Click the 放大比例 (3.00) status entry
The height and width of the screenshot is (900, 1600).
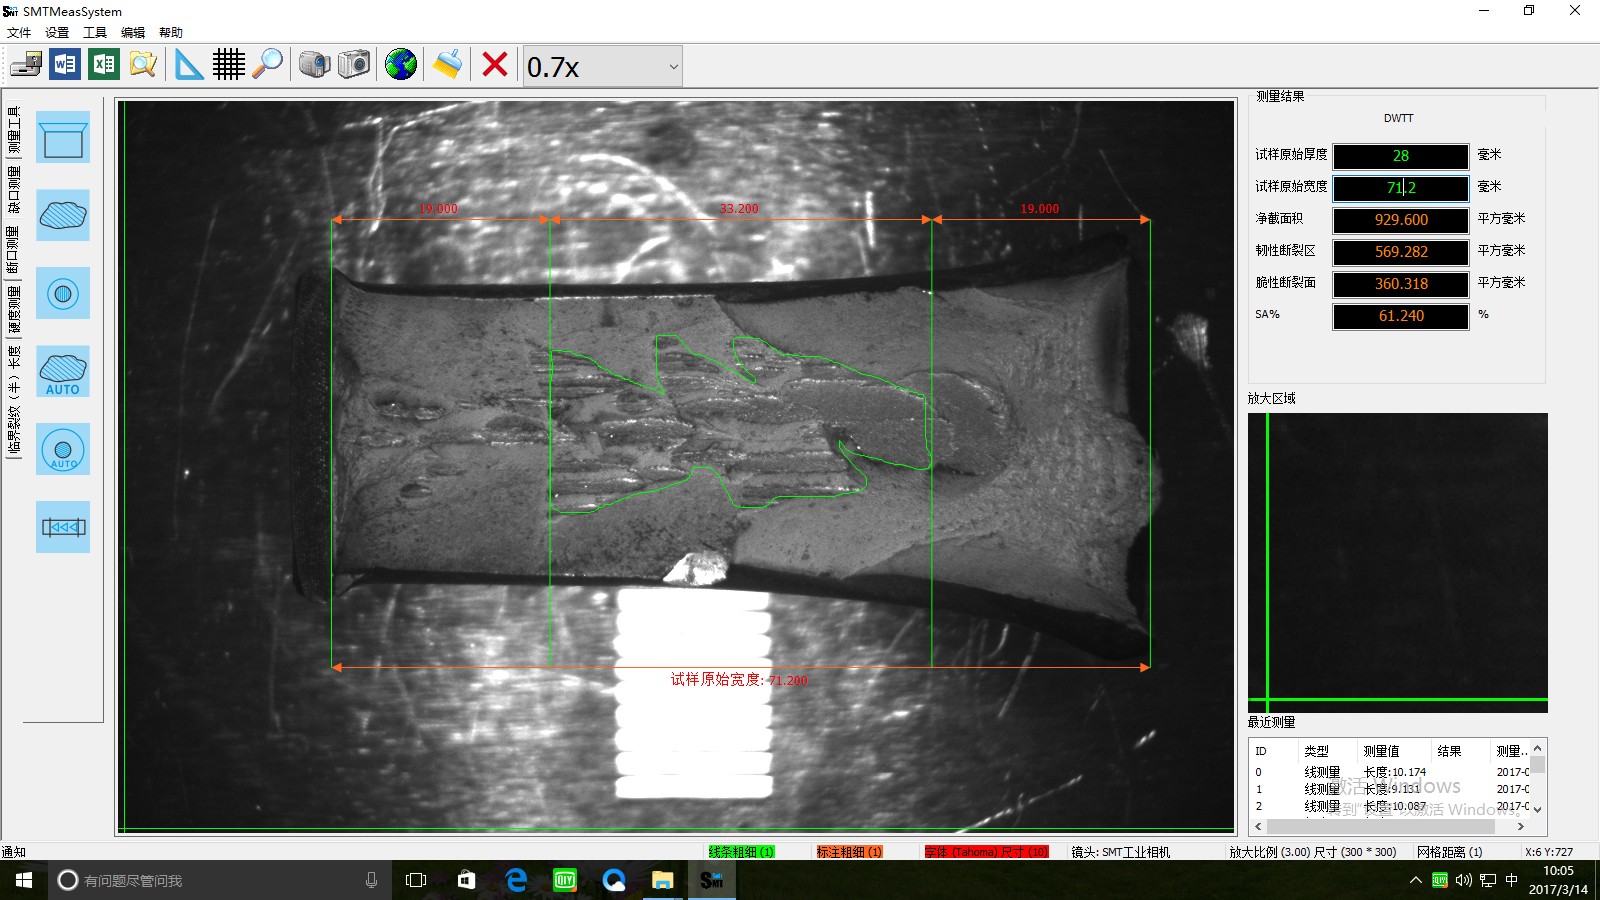[x=1313, y=852]
